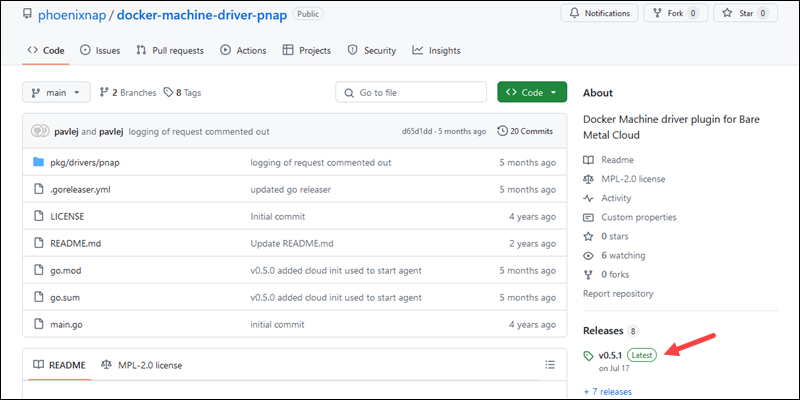Click the Activity pulse icon
The width and height of the screenshot is (800, 400).
point(589,198)
